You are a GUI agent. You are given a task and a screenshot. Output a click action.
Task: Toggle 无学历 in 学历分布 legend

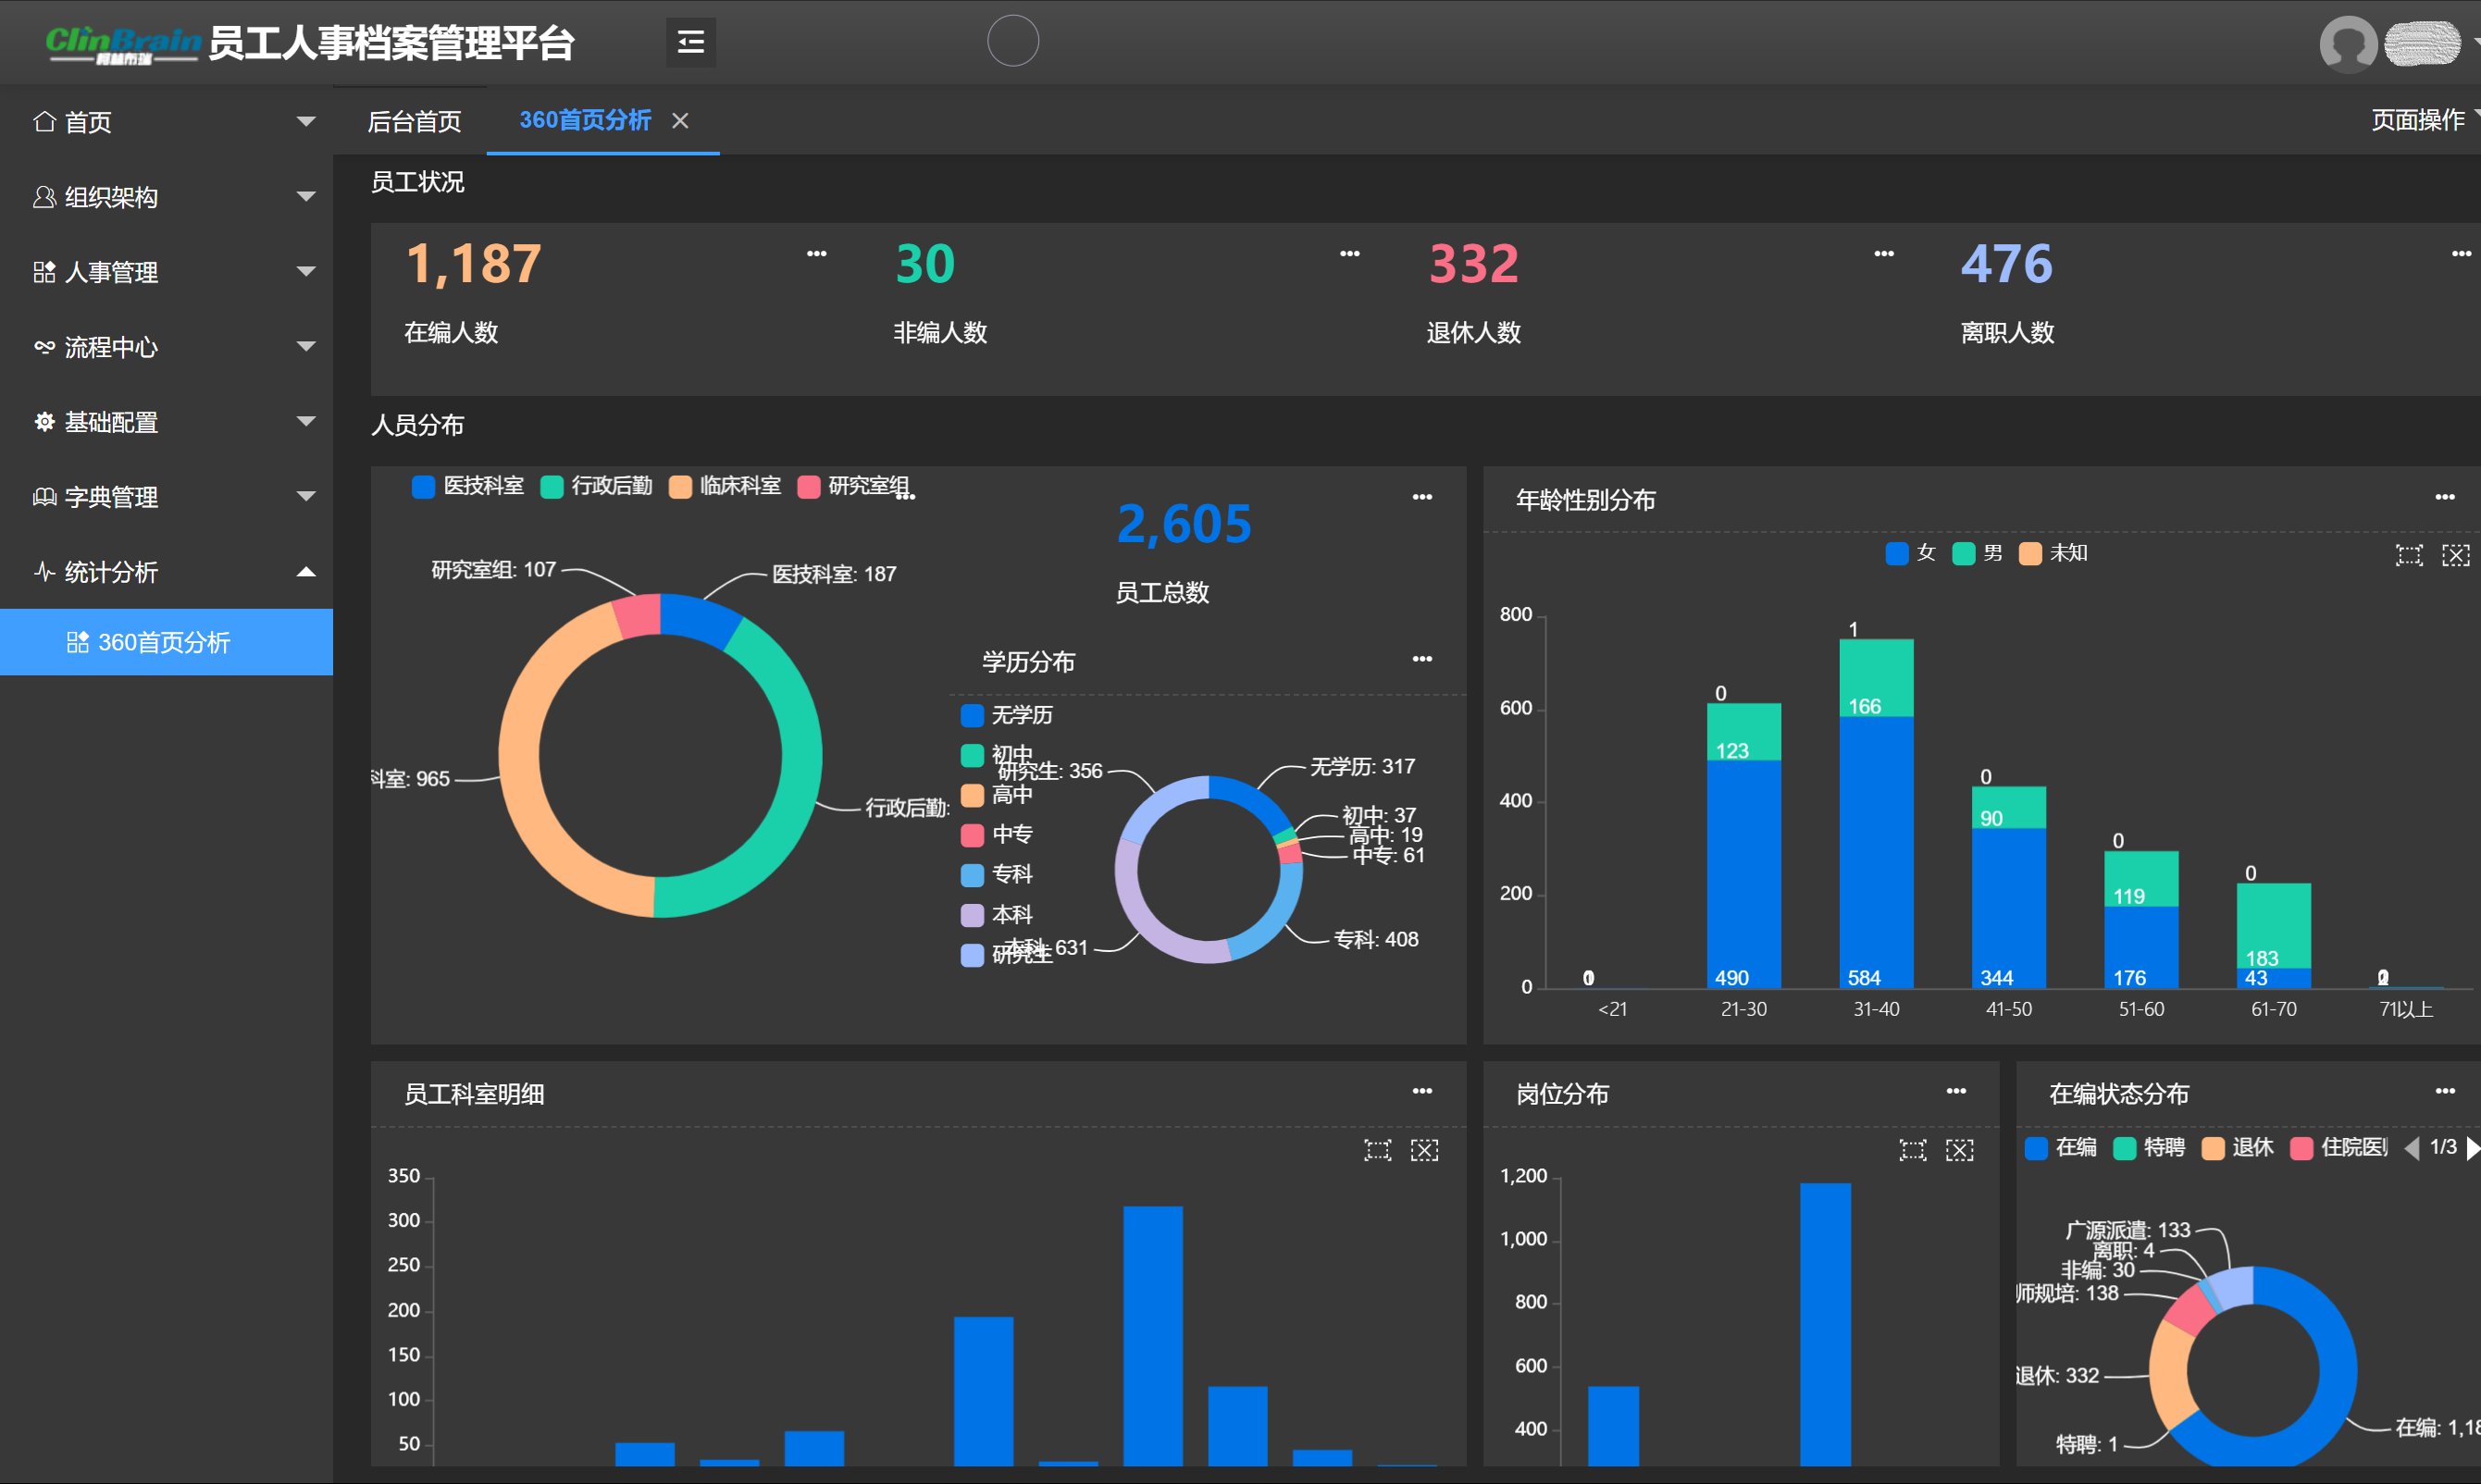[1006, 715]
